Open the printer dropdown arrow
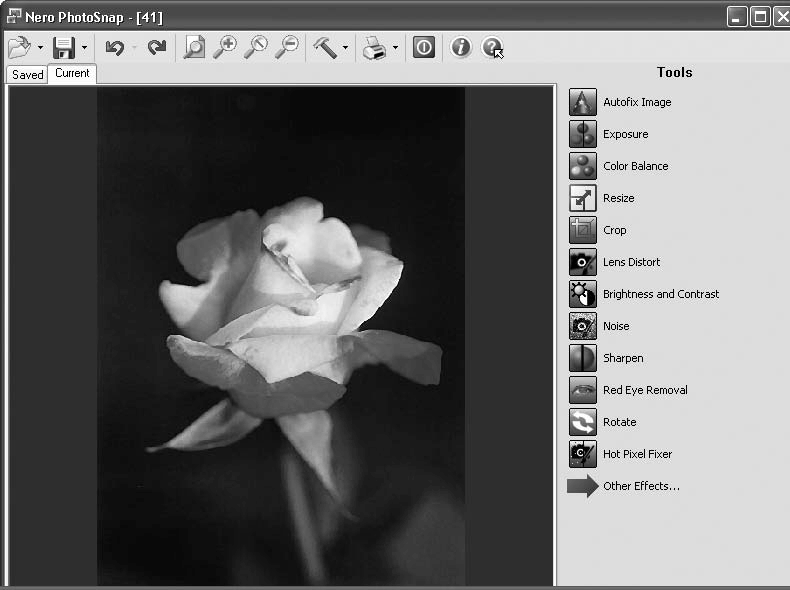This screenshot has height=590, width=790. [x=395, y=48]
